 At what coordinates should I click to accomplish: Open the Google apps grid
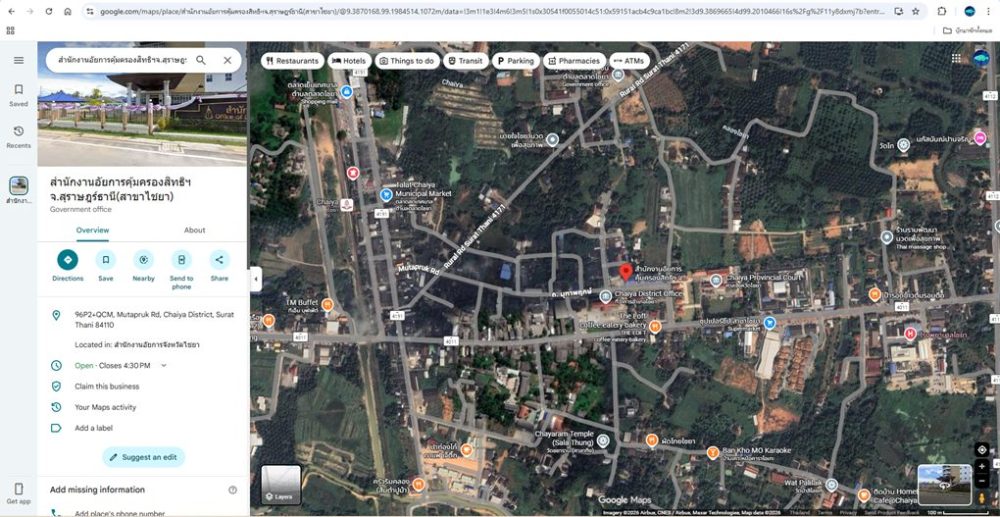point(955,59)
